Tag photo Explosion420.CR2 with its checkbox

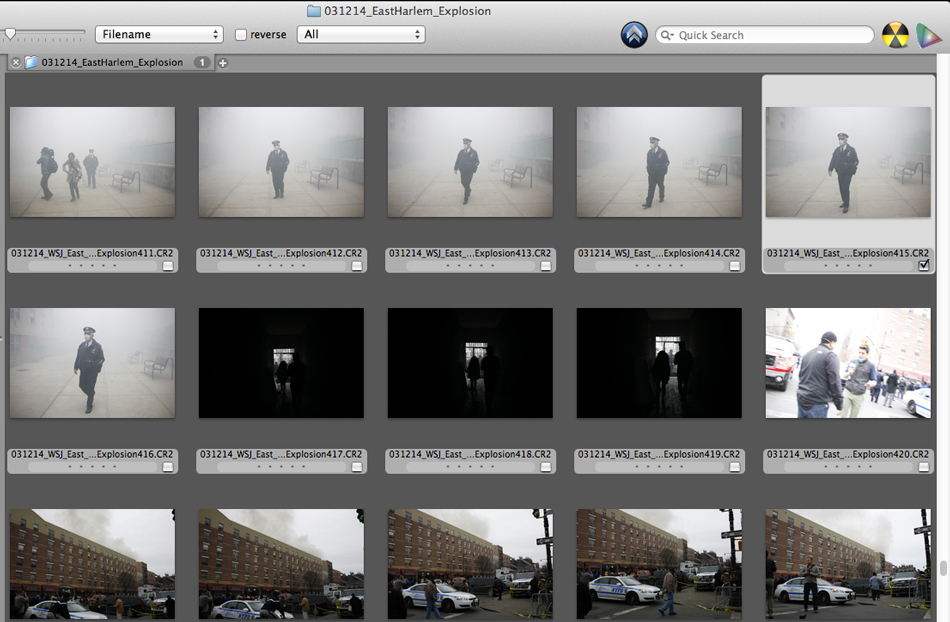[924, 467]
